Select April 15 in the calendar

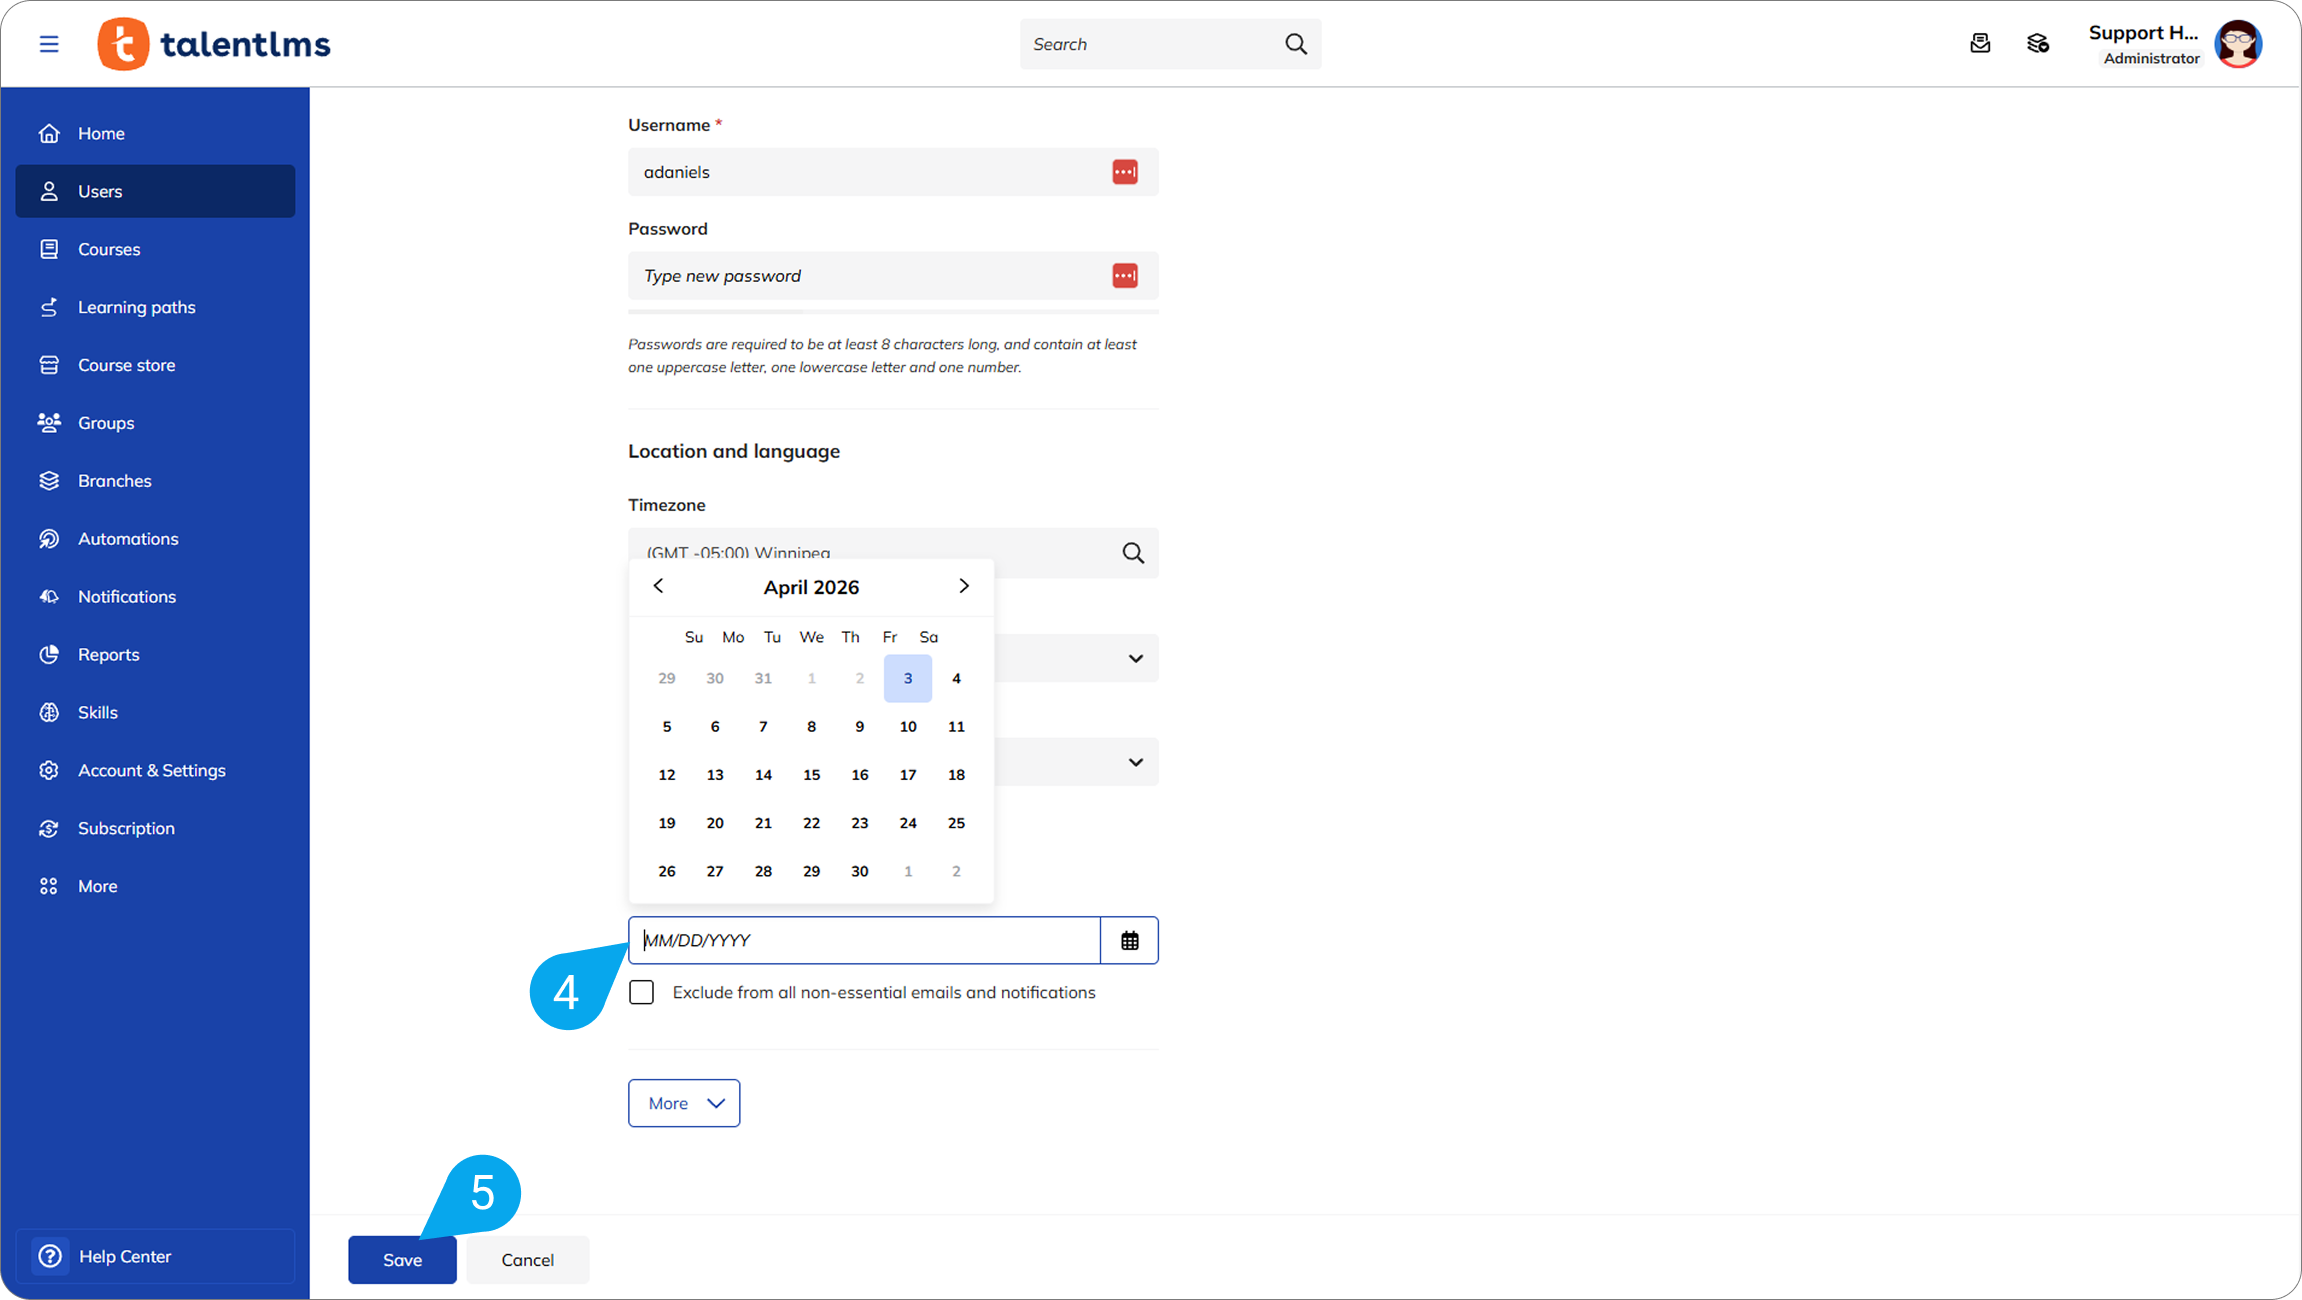[811, 775]
